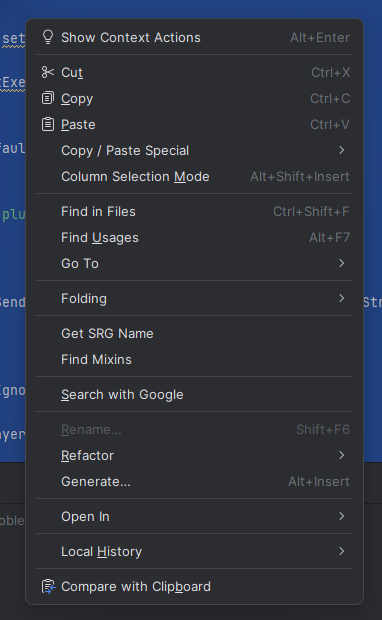This screenshot has width=382, height=620.
Task: Click the Alt+Shift+Insert shortcut text
Action: [x=300, y=176]
